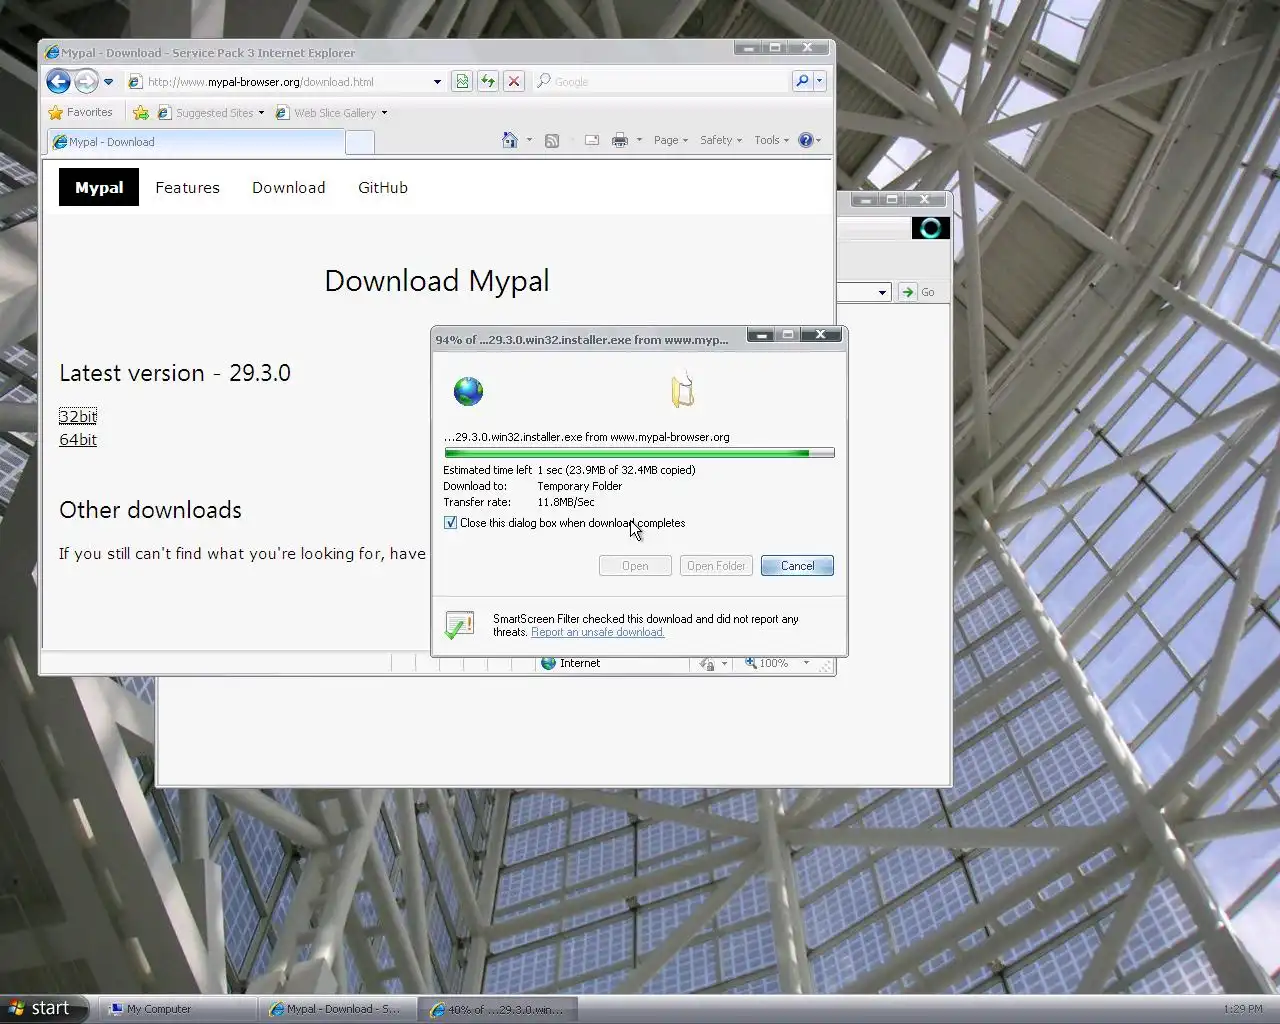This screenshot has height=1024, width=1280.
Task: Click the Temporary Folder destination text
Action: point(580,486)
